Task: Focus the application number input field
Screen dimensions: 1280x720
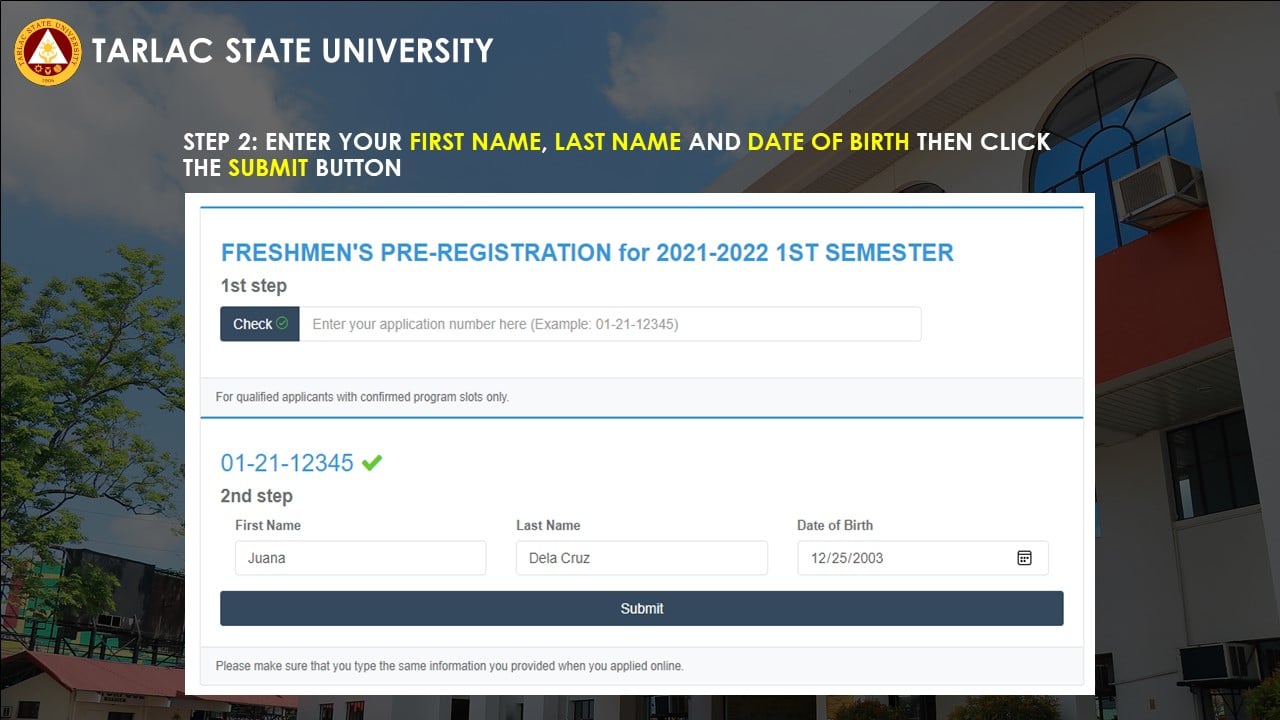Action: tap(610, 324)
